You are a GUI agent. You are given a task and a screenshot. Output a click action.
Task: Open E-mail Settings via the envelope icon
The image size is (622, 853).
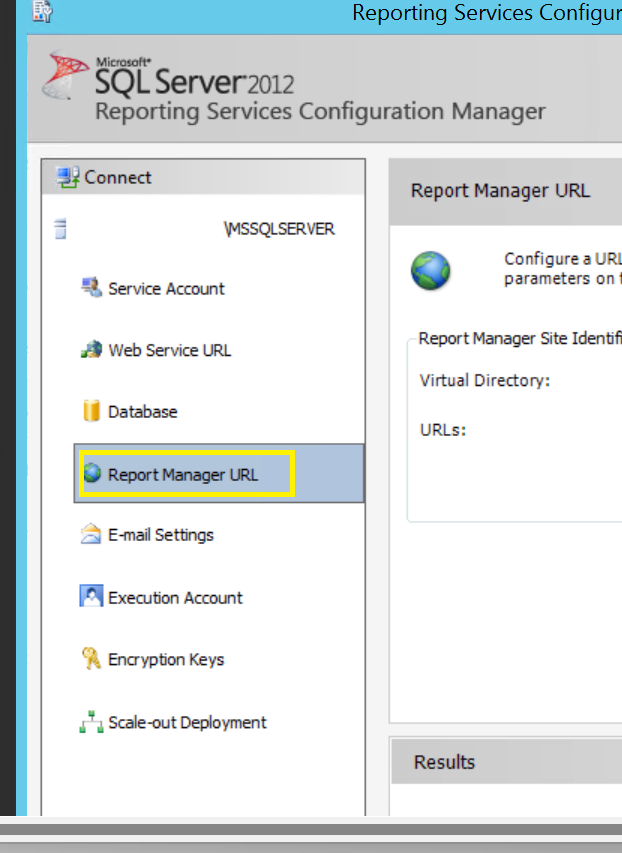(90, 534)
